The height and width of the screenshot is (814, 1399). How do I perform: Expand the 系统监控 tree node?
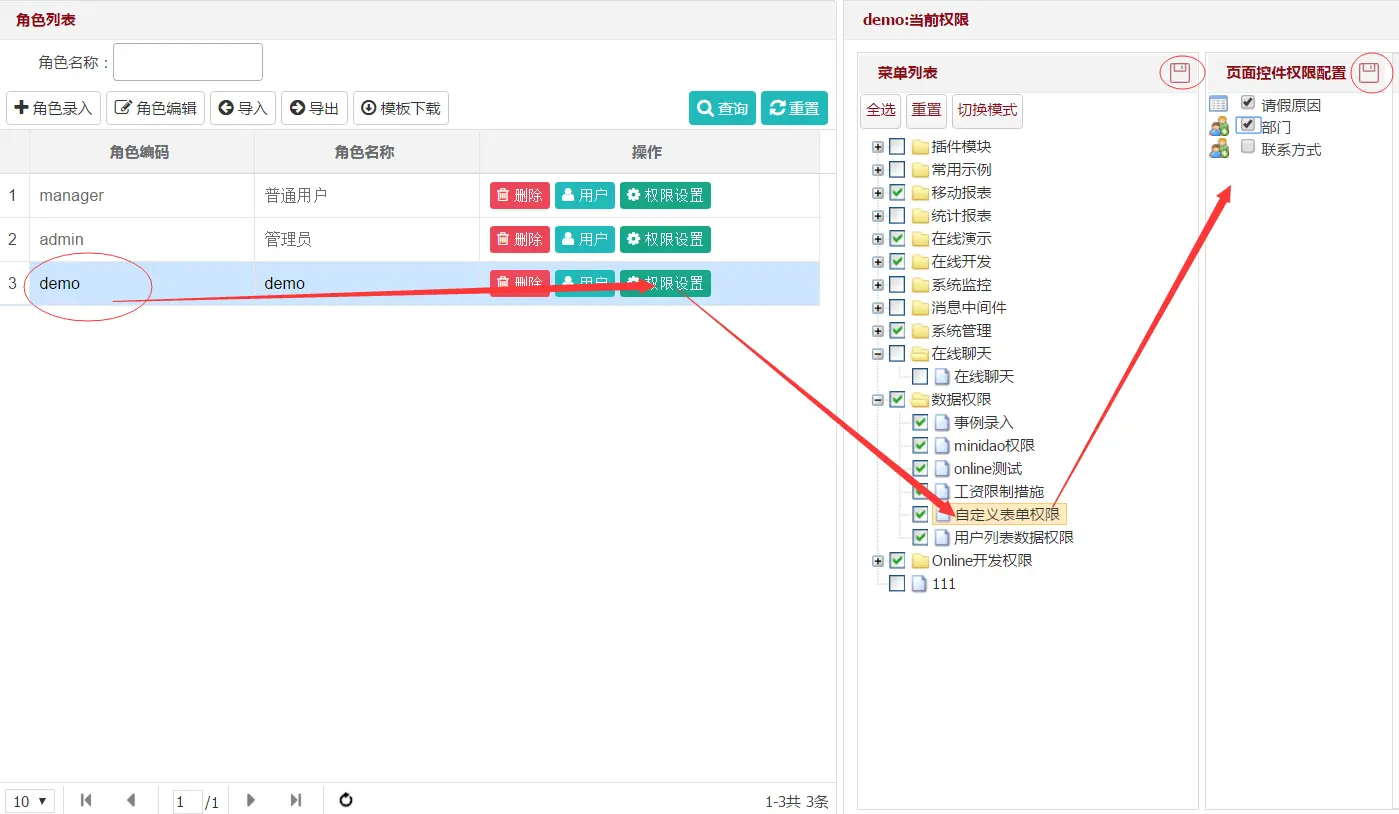coord(878,284)
